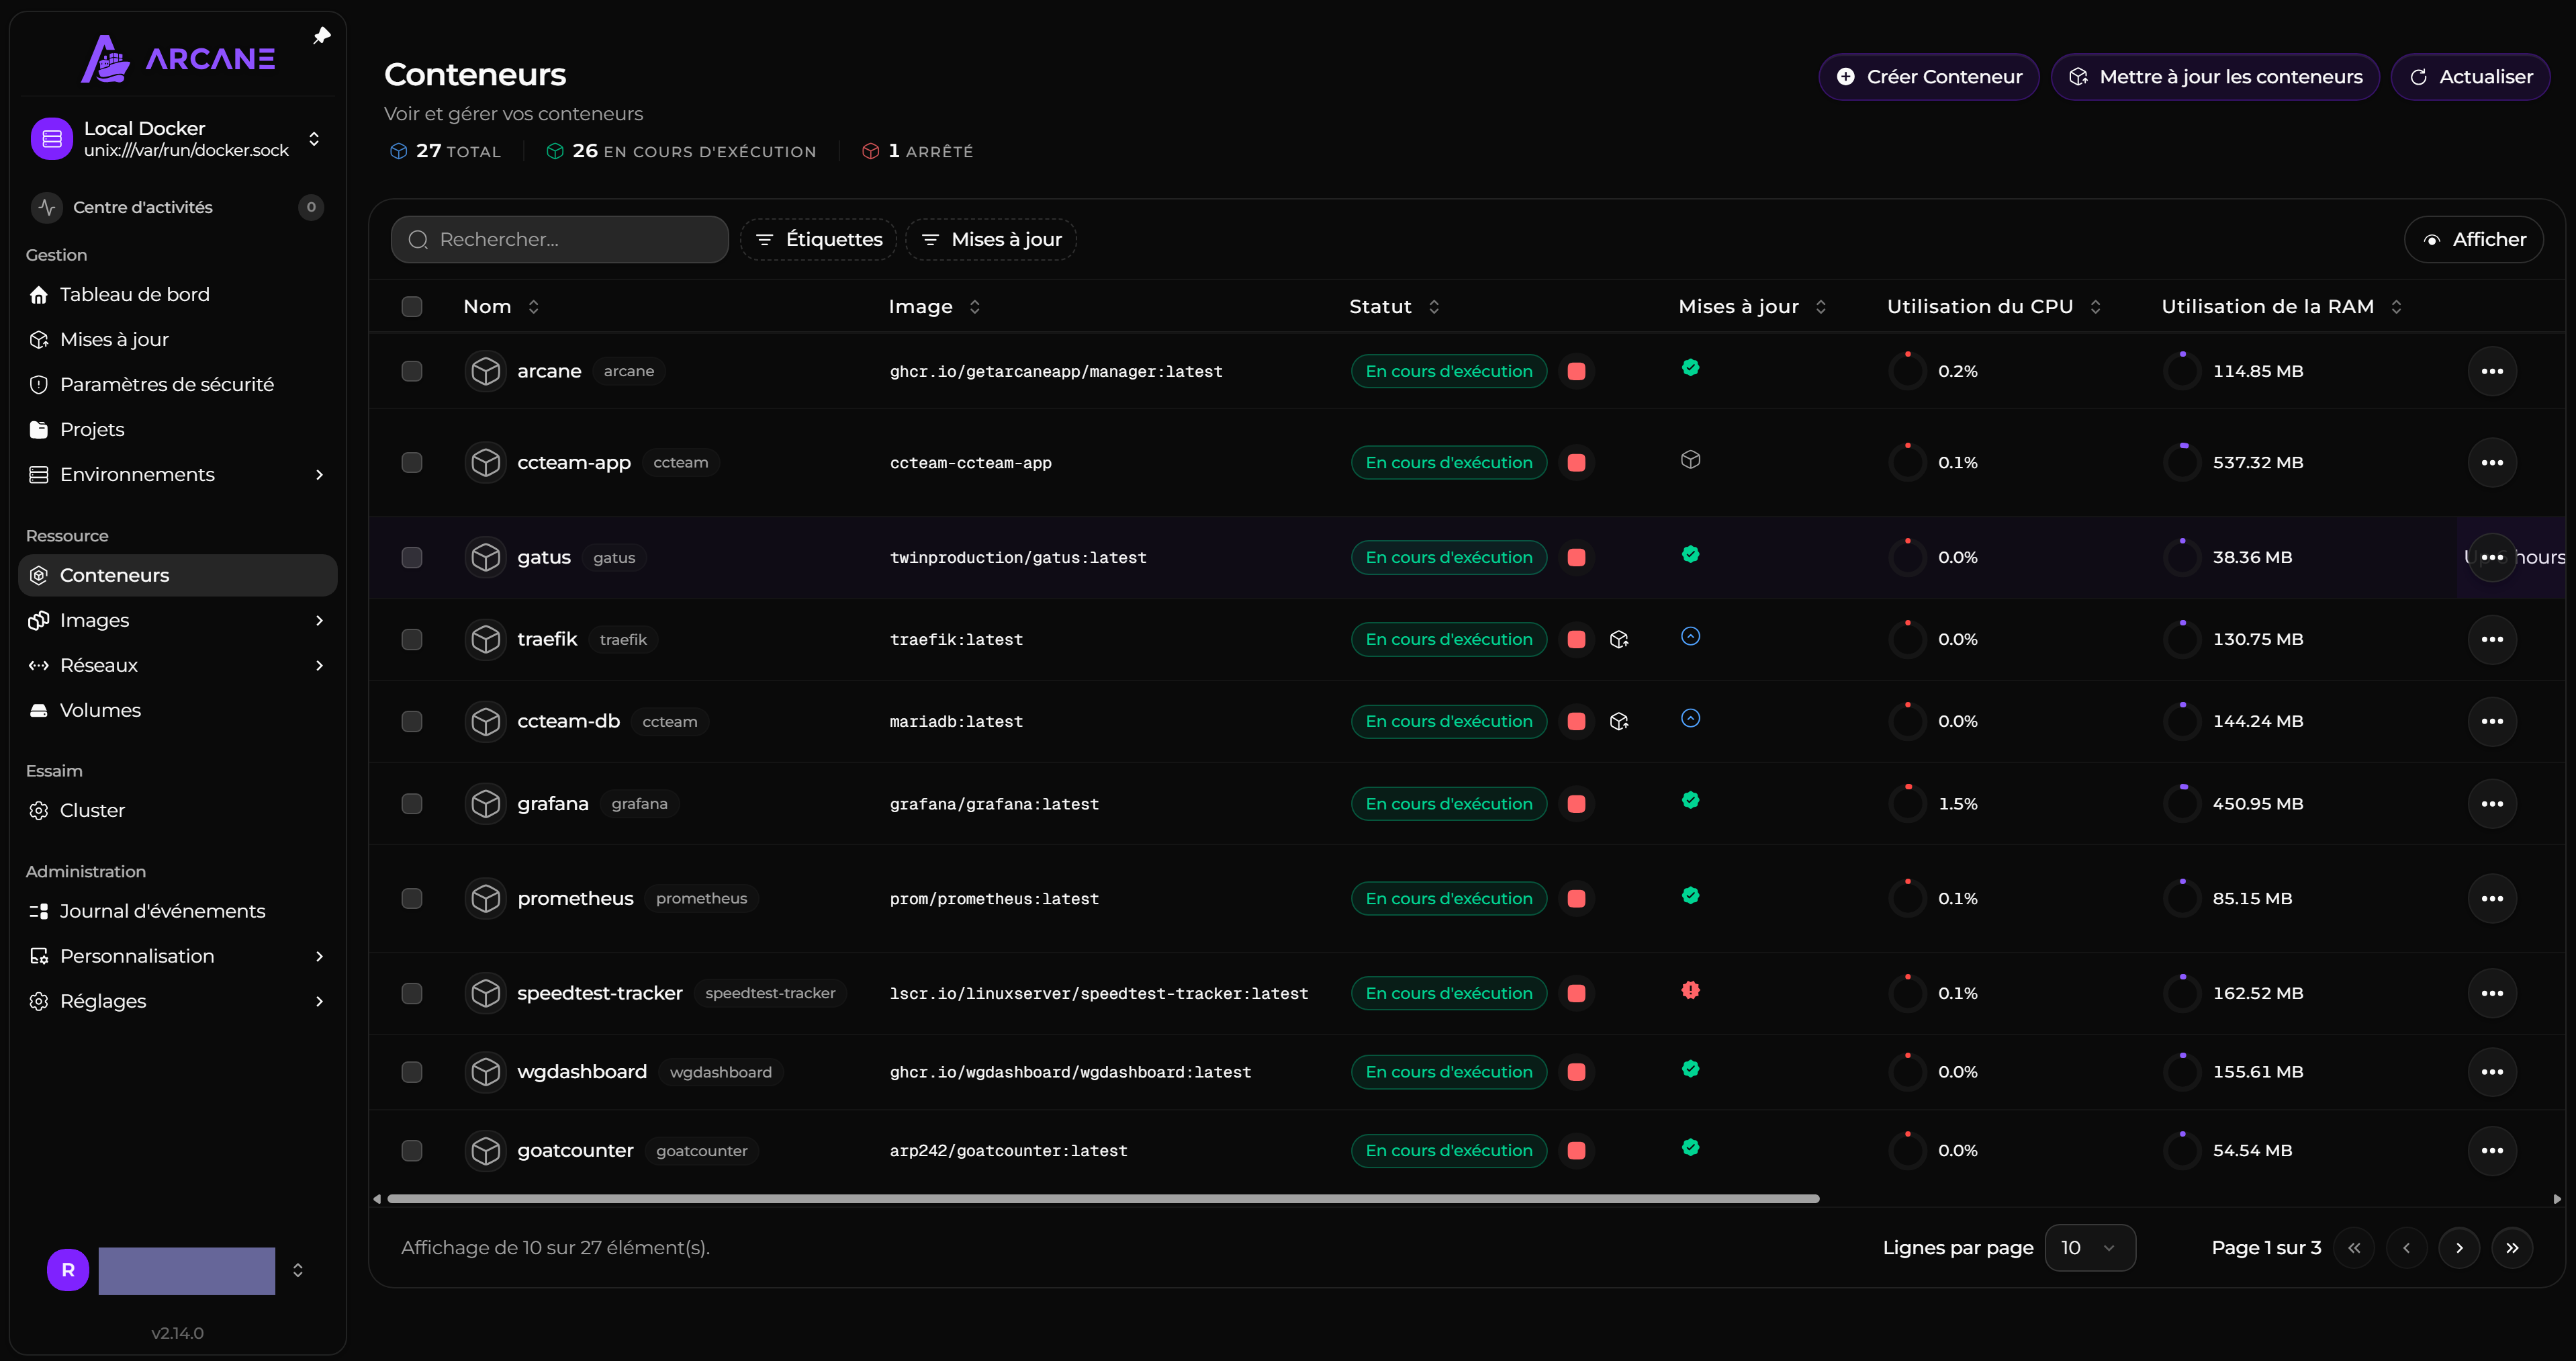
Task: Open the Centre d'activités panel
Action: pyautogui.click(x=178, y=207)
